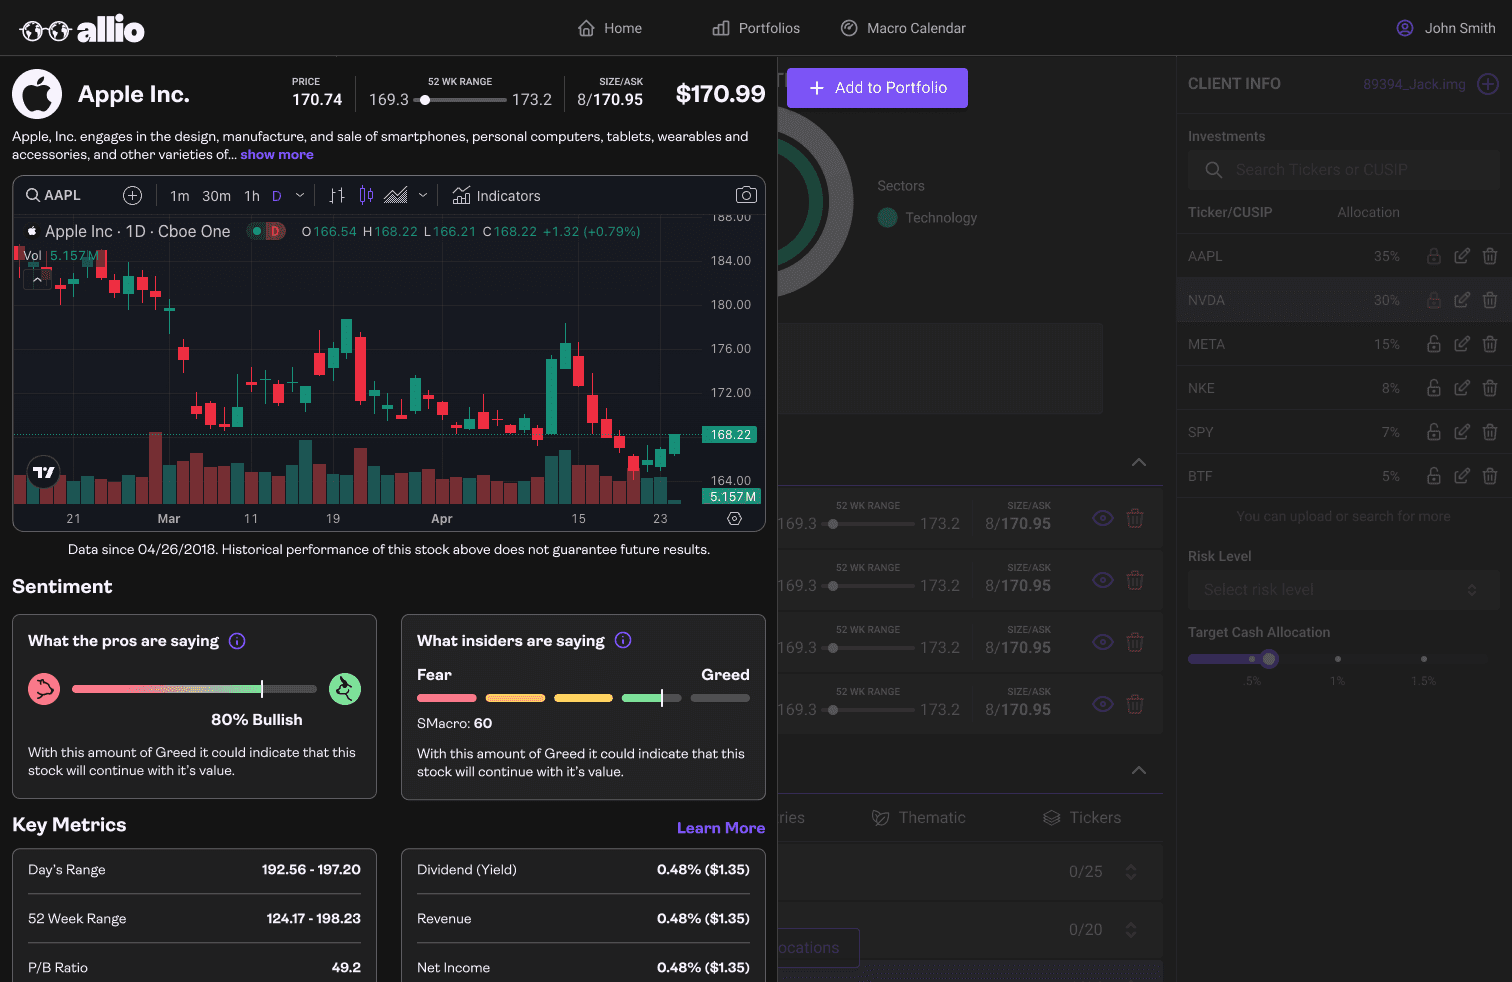Click the bullish sentiment icon
The width and height of the screenshot is (1512, 982).
[345, 689]
